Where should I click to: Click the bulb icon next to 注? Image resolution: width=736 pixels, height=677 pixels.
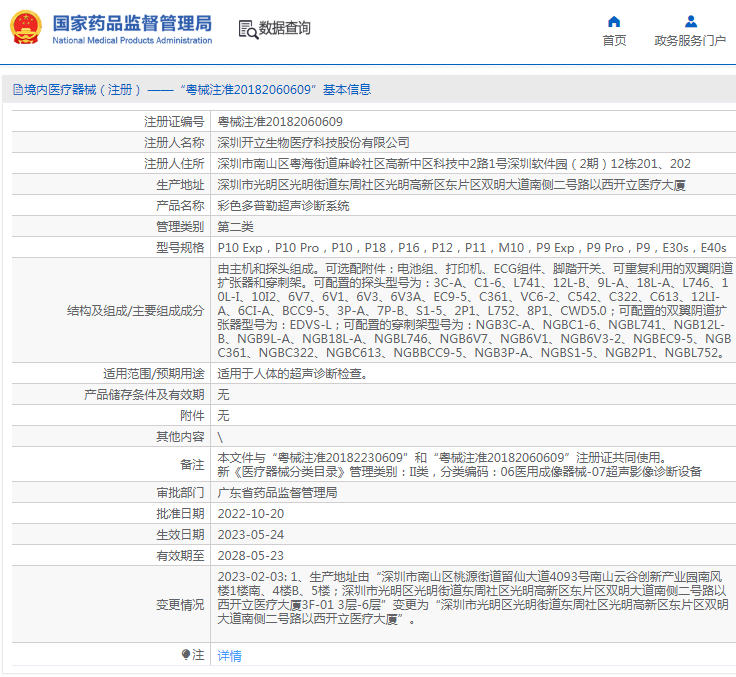(x=186, y=654)
